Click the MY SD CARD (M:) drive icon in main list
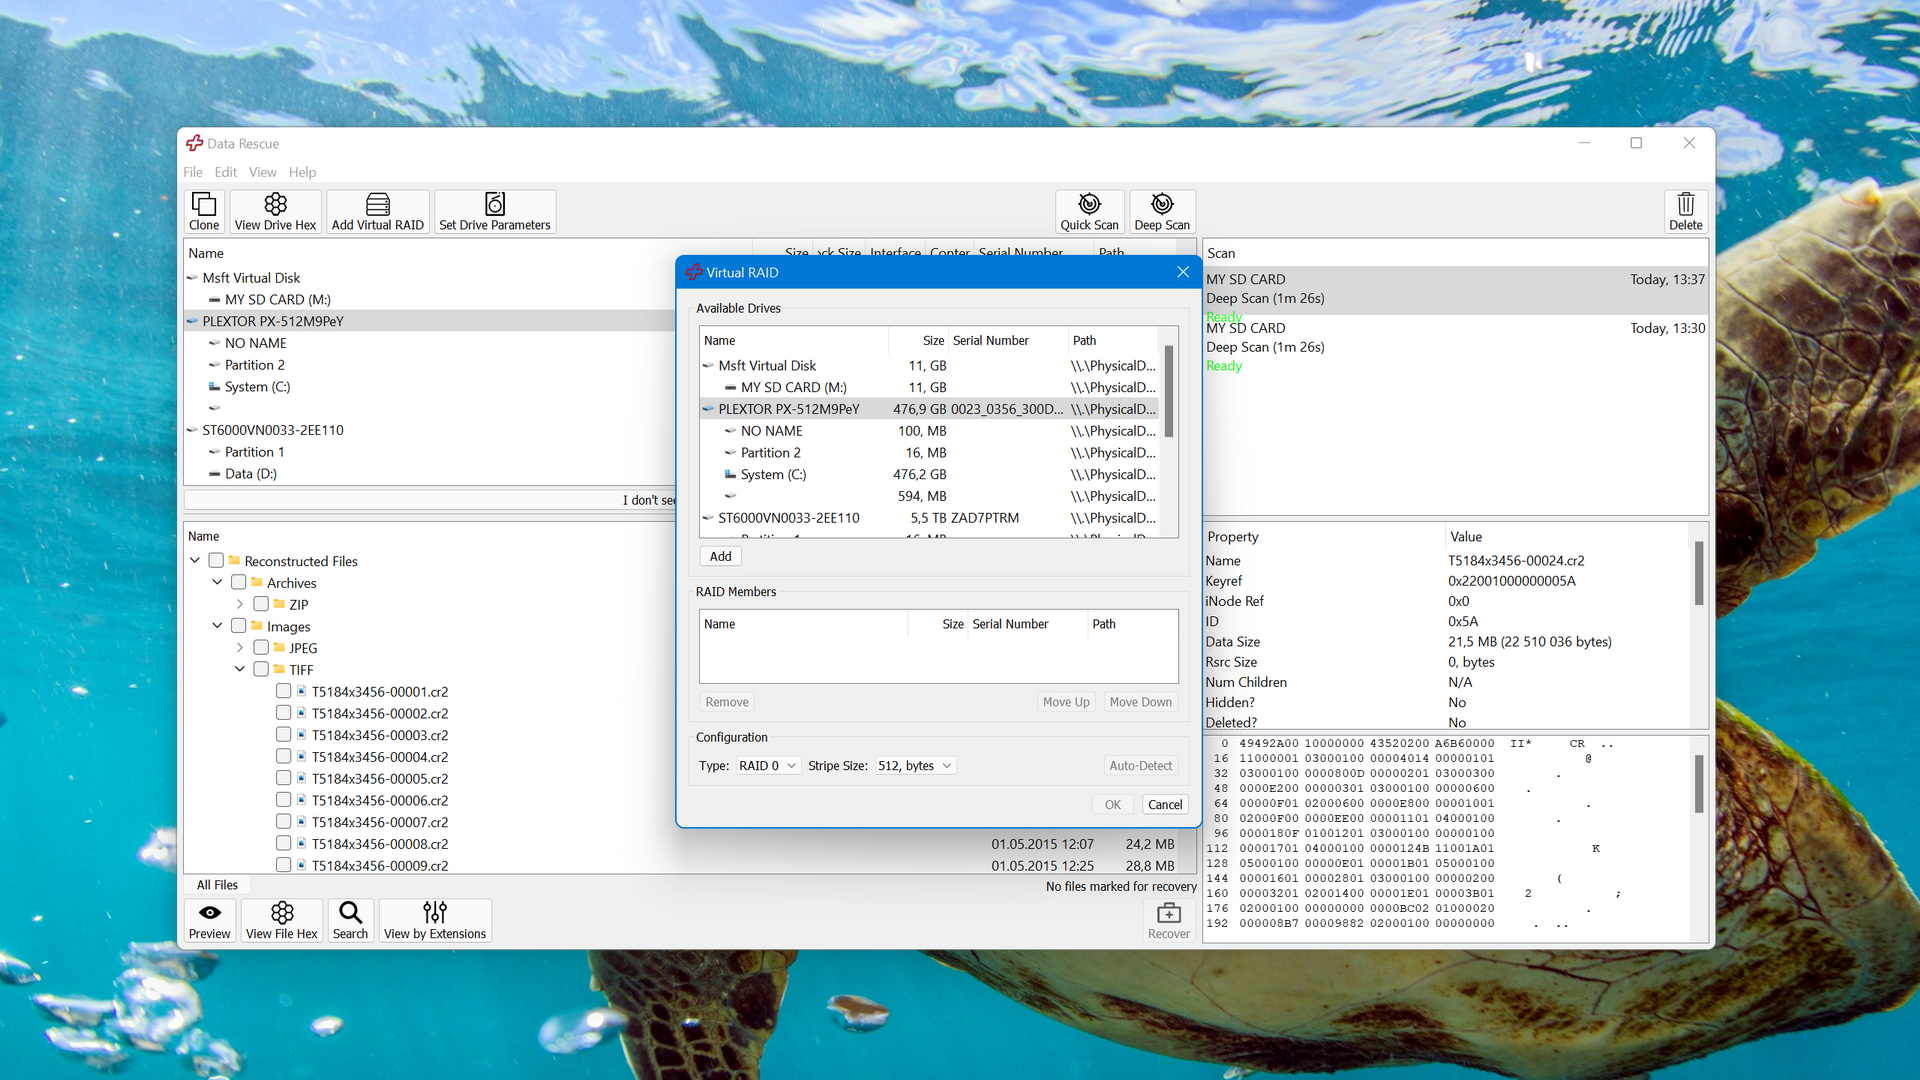 (214, 300)
